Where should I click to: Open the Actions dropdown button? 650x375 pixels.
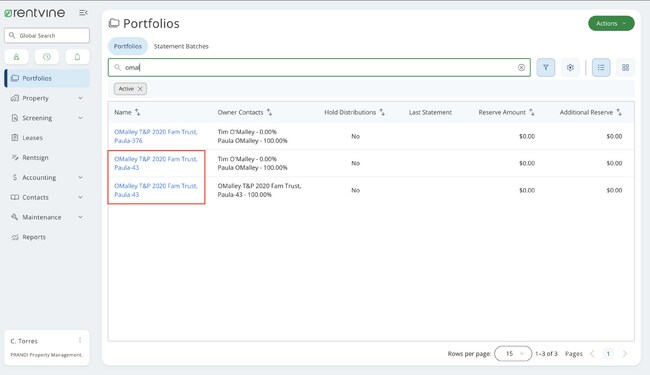611,24
